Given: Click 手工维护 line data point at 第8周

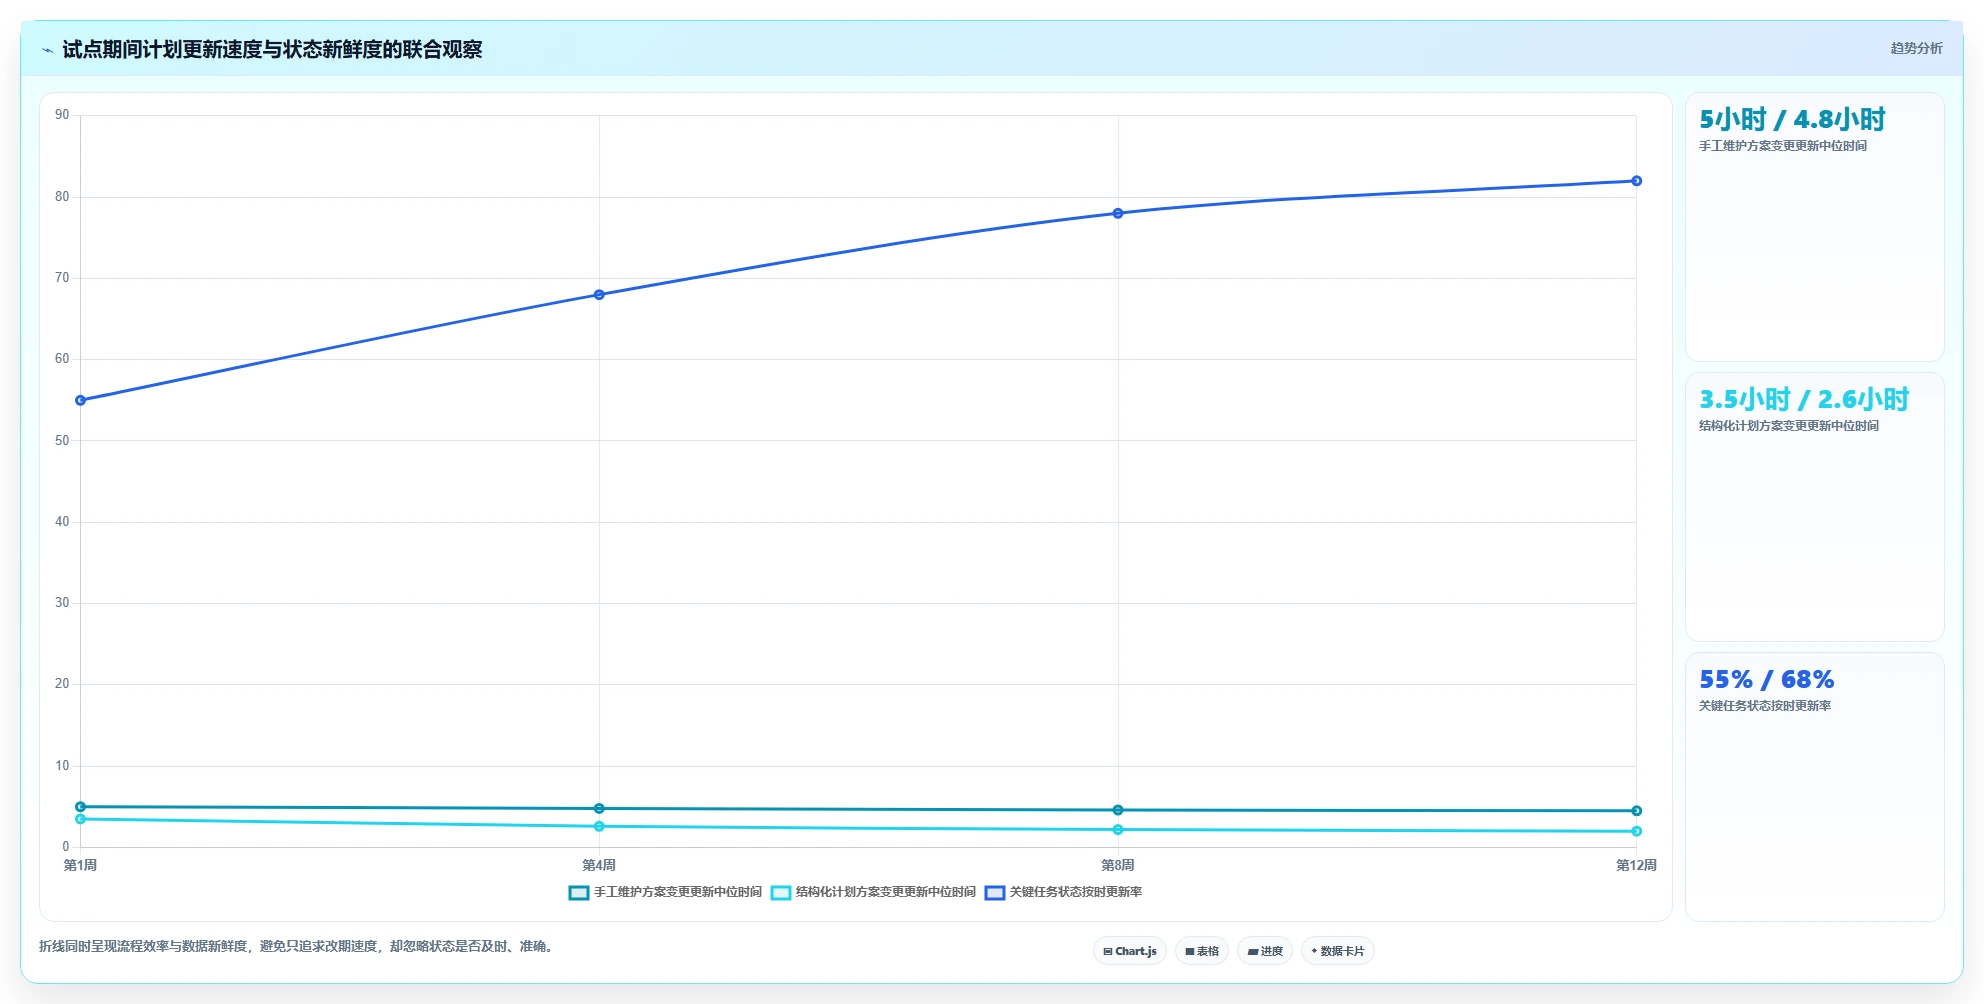Looking at the screenshot, I should point(1118,810).
